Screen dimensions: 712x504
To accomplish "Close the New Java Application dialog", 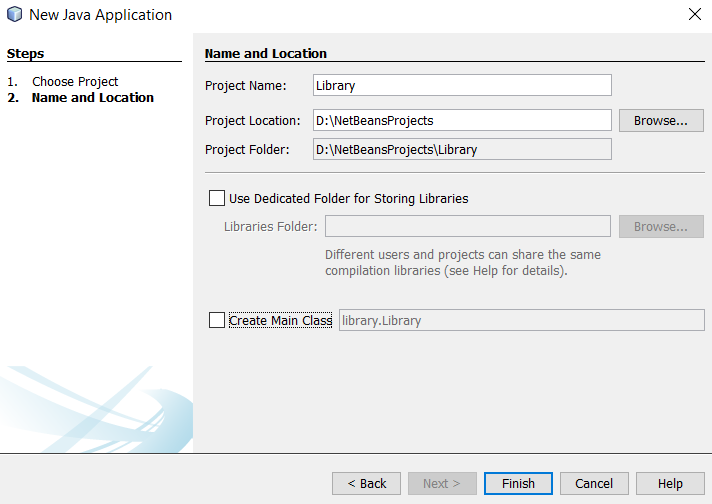I will 694,14.
